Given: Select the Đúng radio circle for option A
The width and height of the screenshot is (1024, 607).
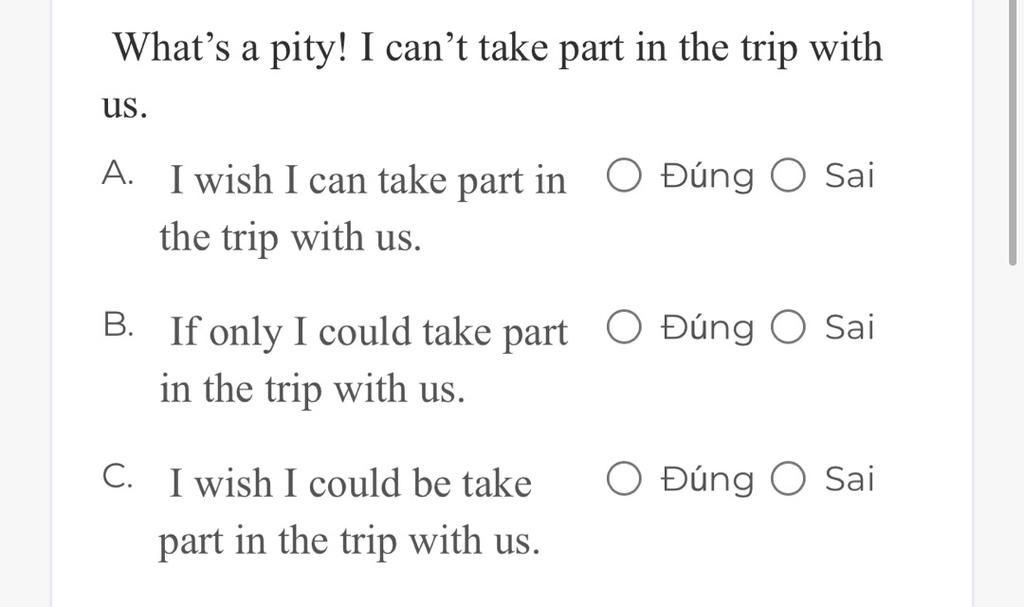Looking at the screenshot, I should [624, 176].
